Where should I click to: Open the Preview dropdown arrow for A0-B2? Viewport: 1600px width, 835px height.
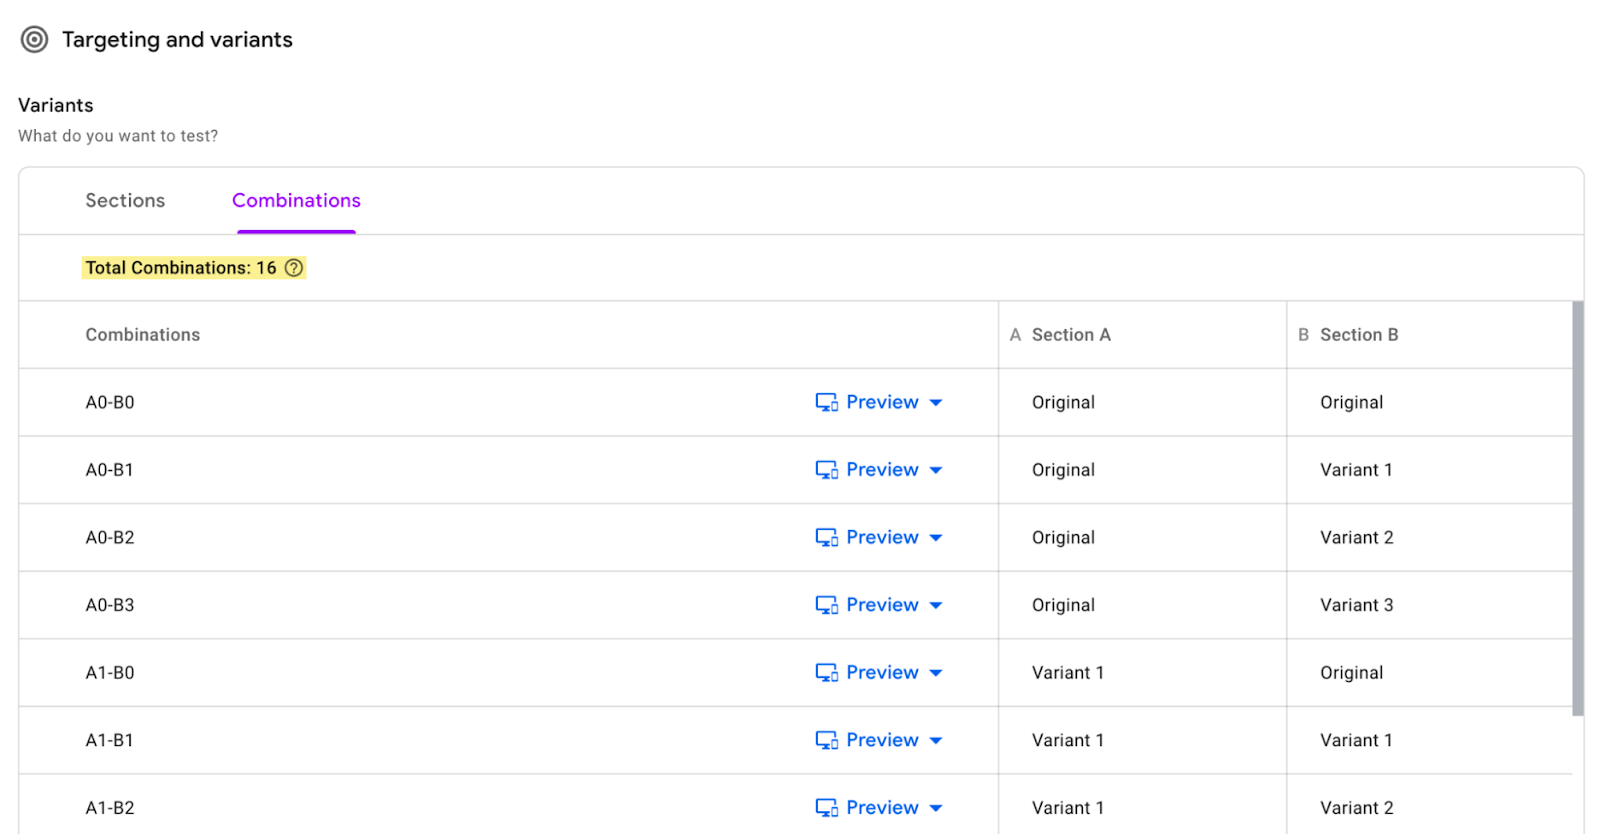click(x=936, y=538)
